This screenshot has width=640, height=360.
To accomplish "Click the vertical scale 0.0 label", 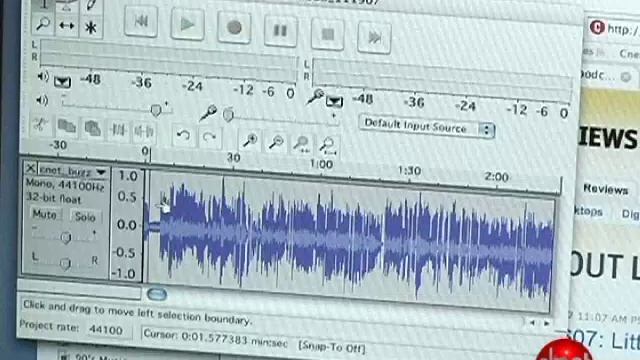I will (127, 225).
